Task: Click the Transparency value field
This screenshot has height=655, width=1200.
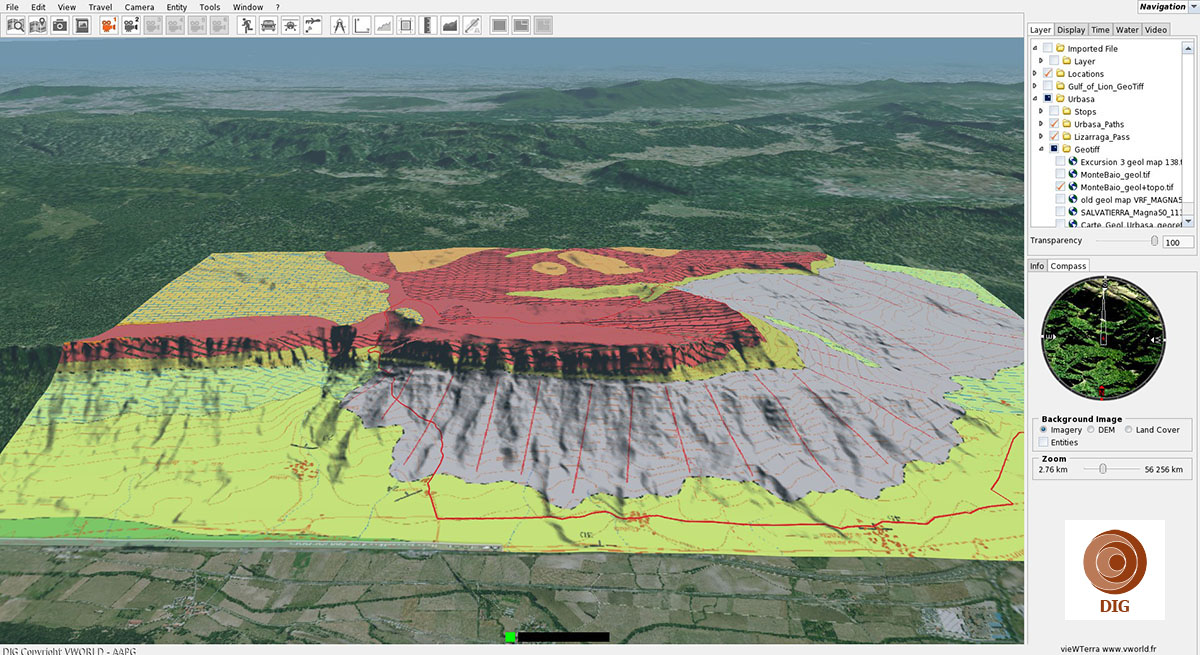Action: [1178, 242]
